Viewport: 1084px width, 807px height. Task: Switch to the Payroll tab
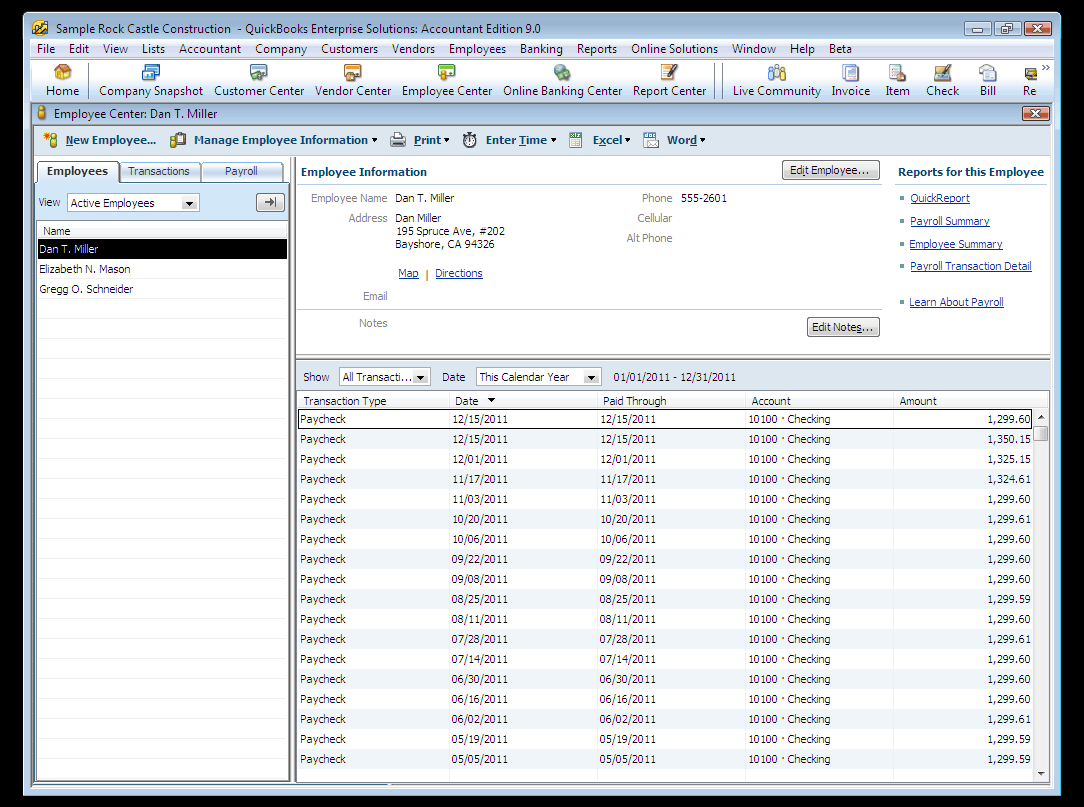point(241,172)
